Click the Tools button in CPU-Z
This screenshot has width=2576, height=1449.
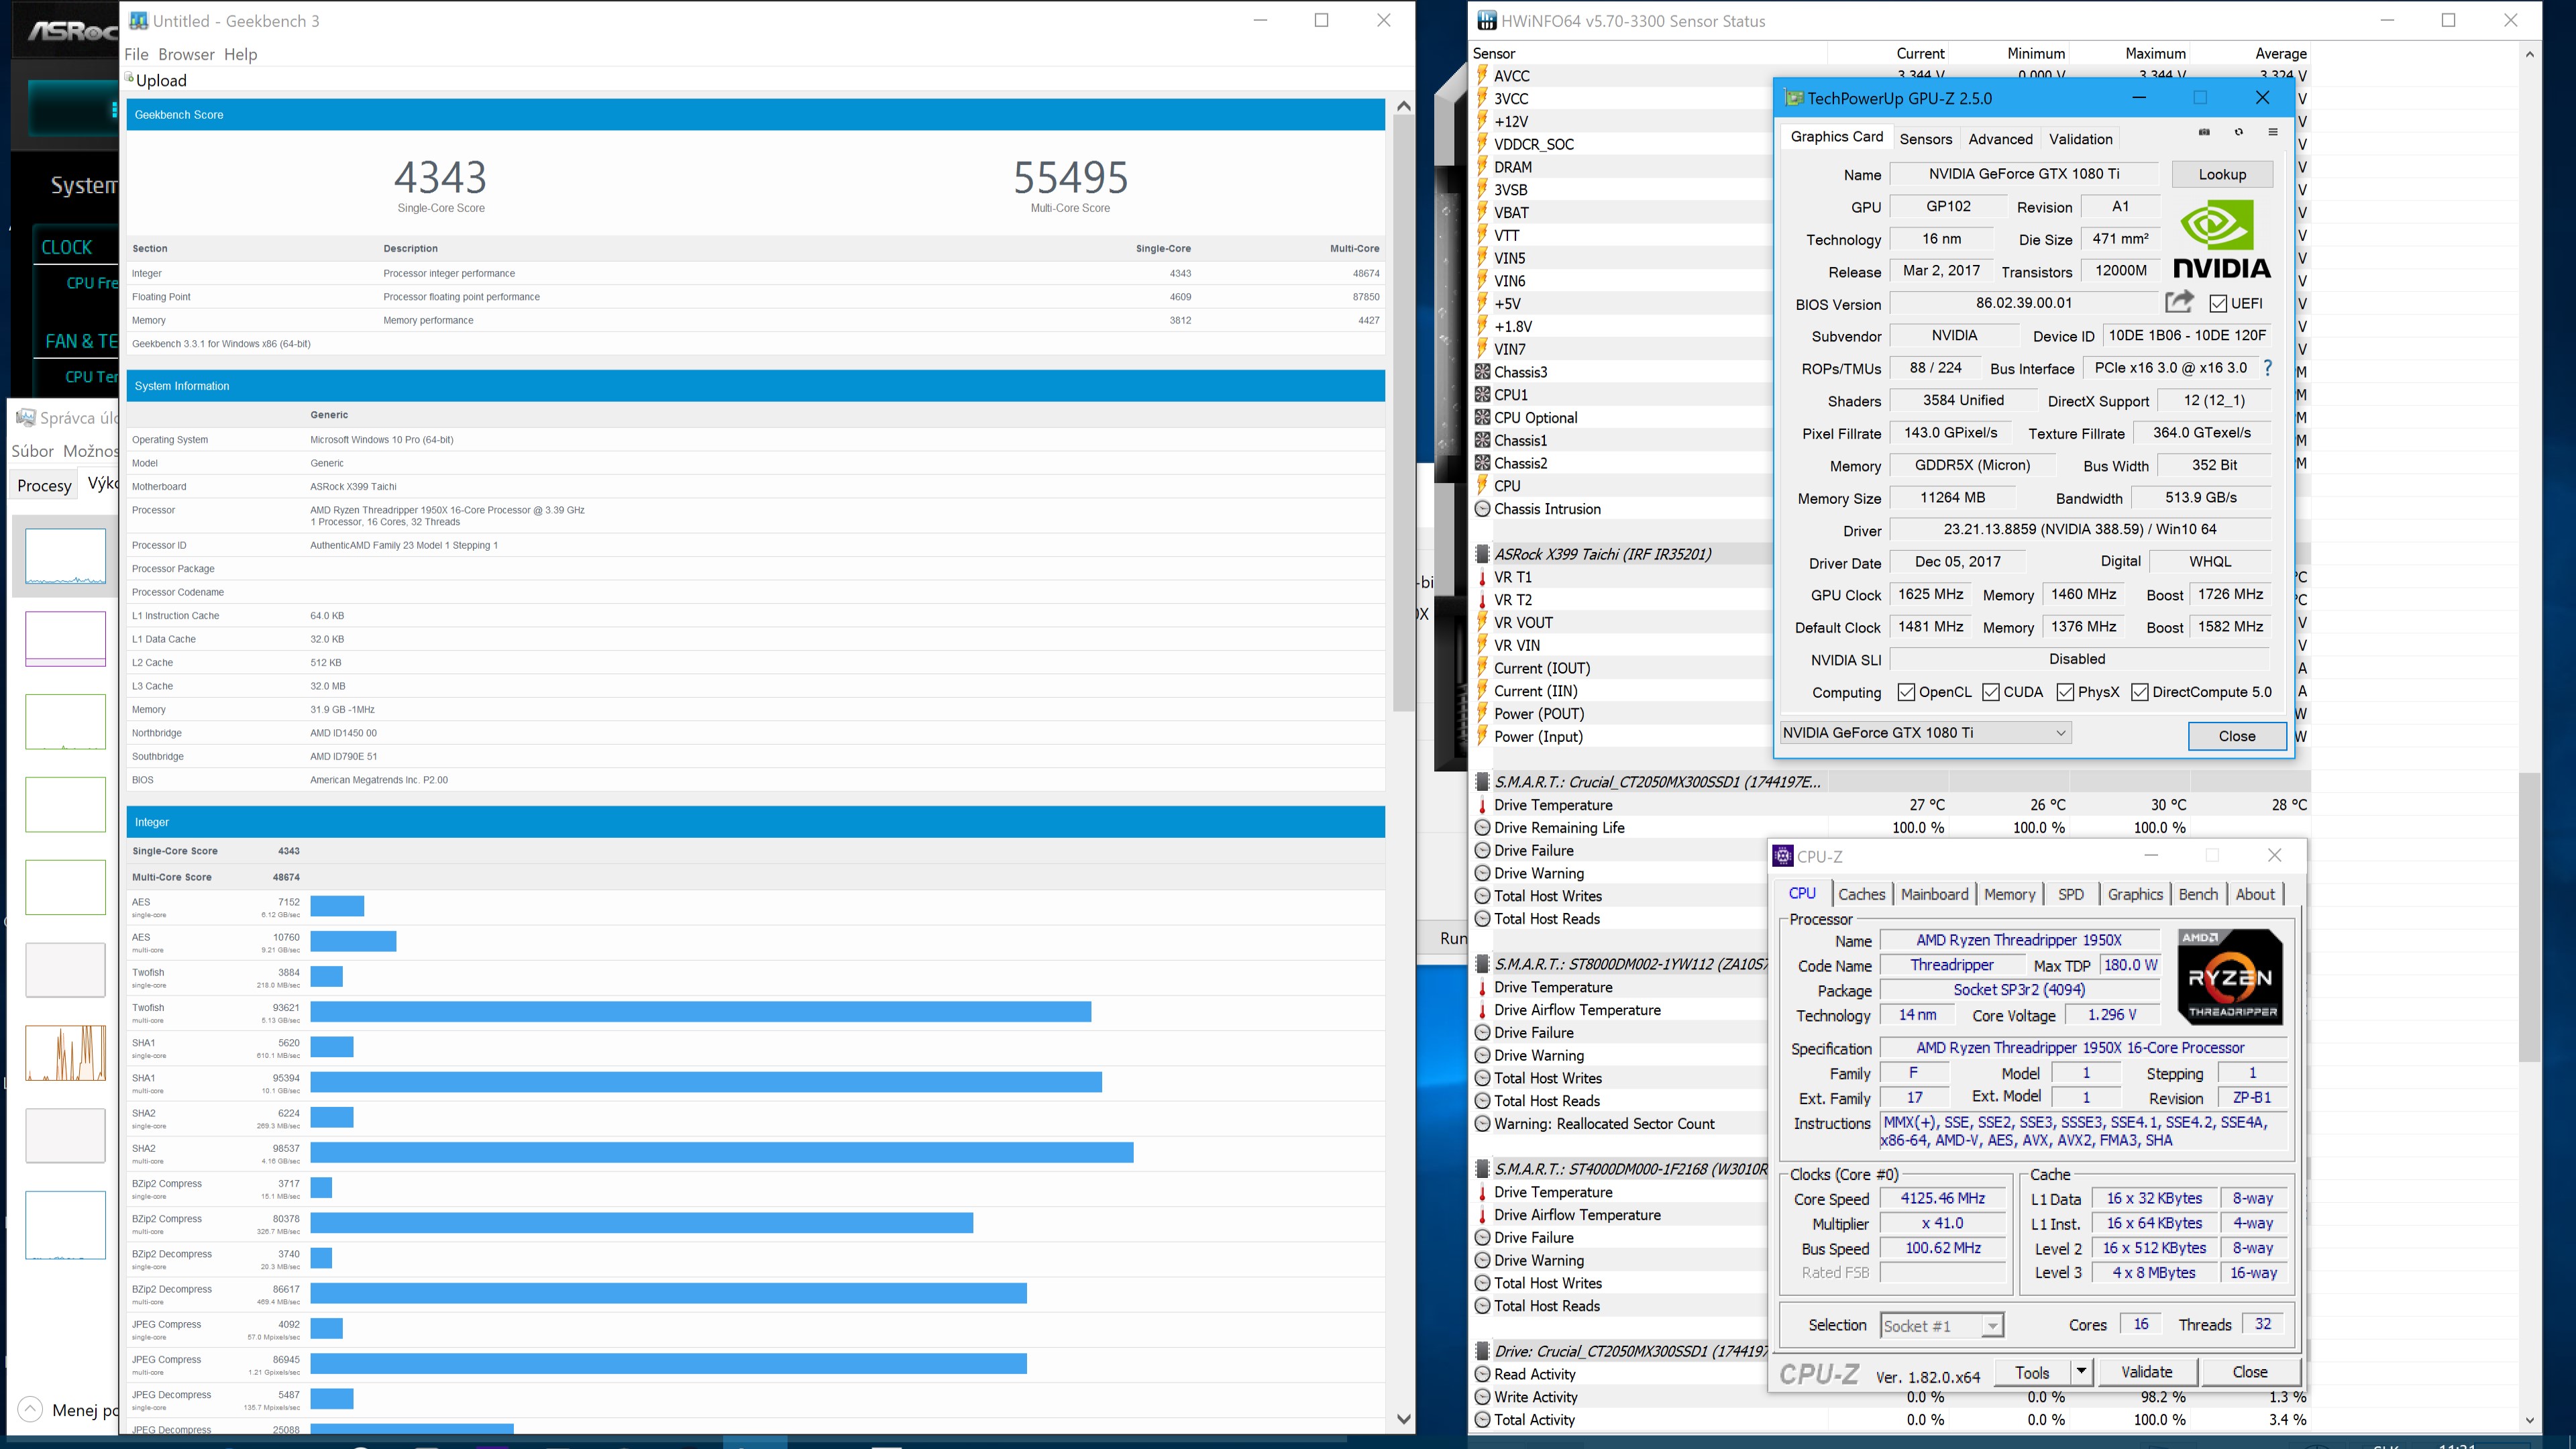(2032, 1372)
